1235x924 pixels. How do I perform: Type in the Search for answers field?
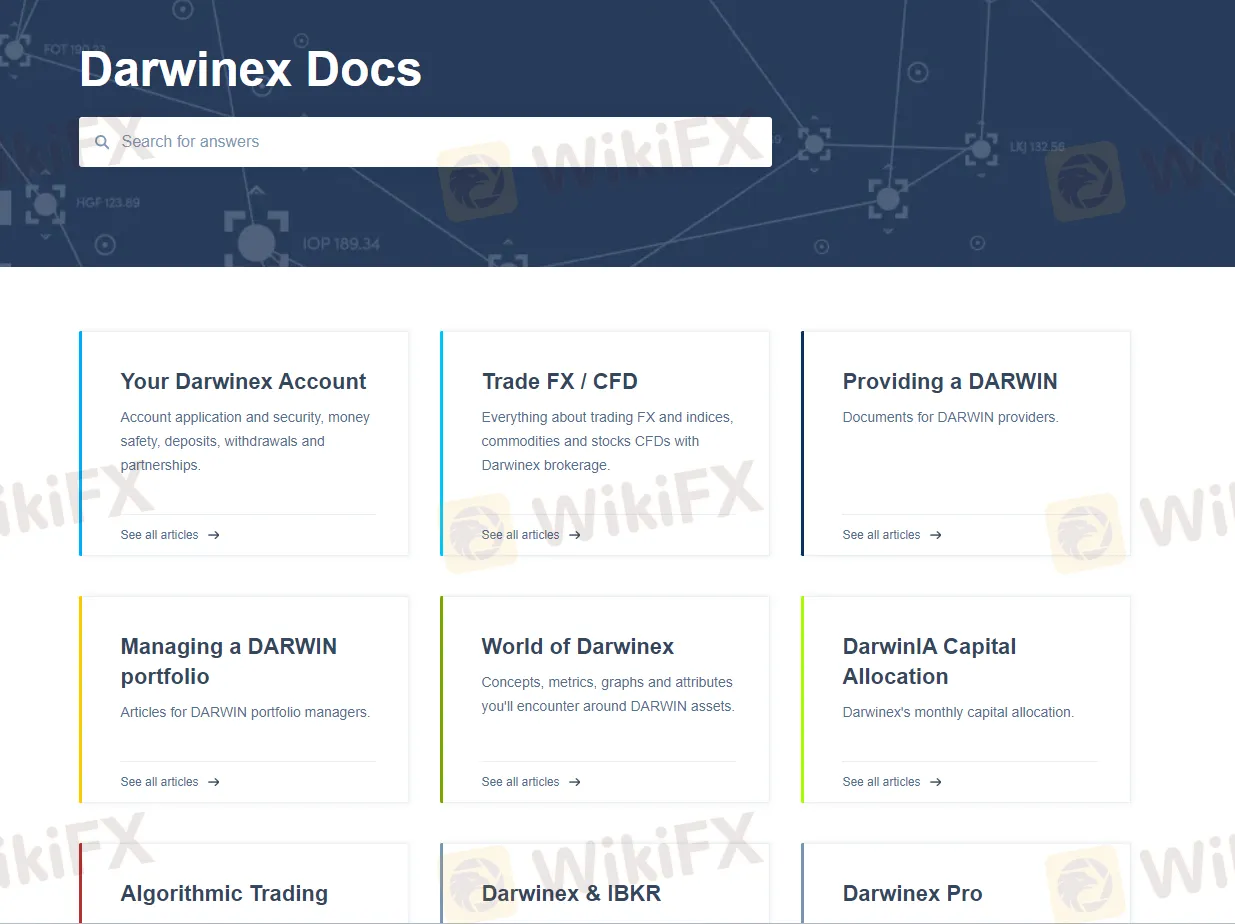[x=440, y=142]
